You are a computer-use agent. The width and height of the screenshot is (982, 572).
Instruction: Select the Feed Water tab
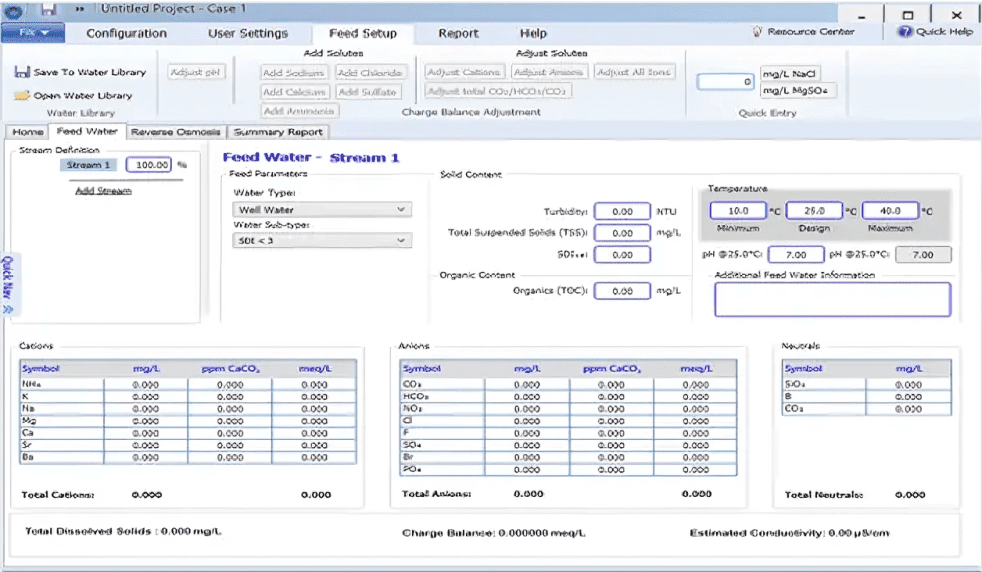[x=87, y=131]
